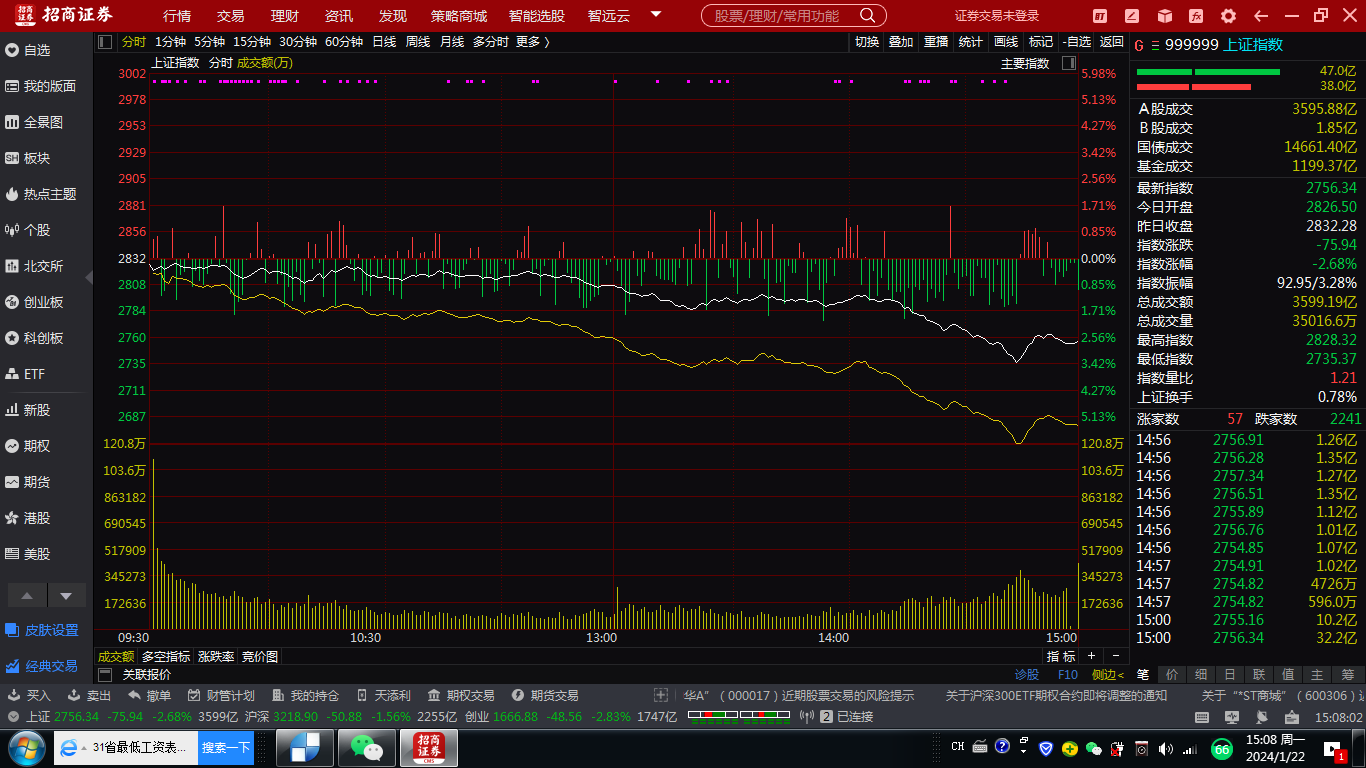Open the 美股 US stocks page
Viewport: 1366px width, 768px height.
coord(28,554)
